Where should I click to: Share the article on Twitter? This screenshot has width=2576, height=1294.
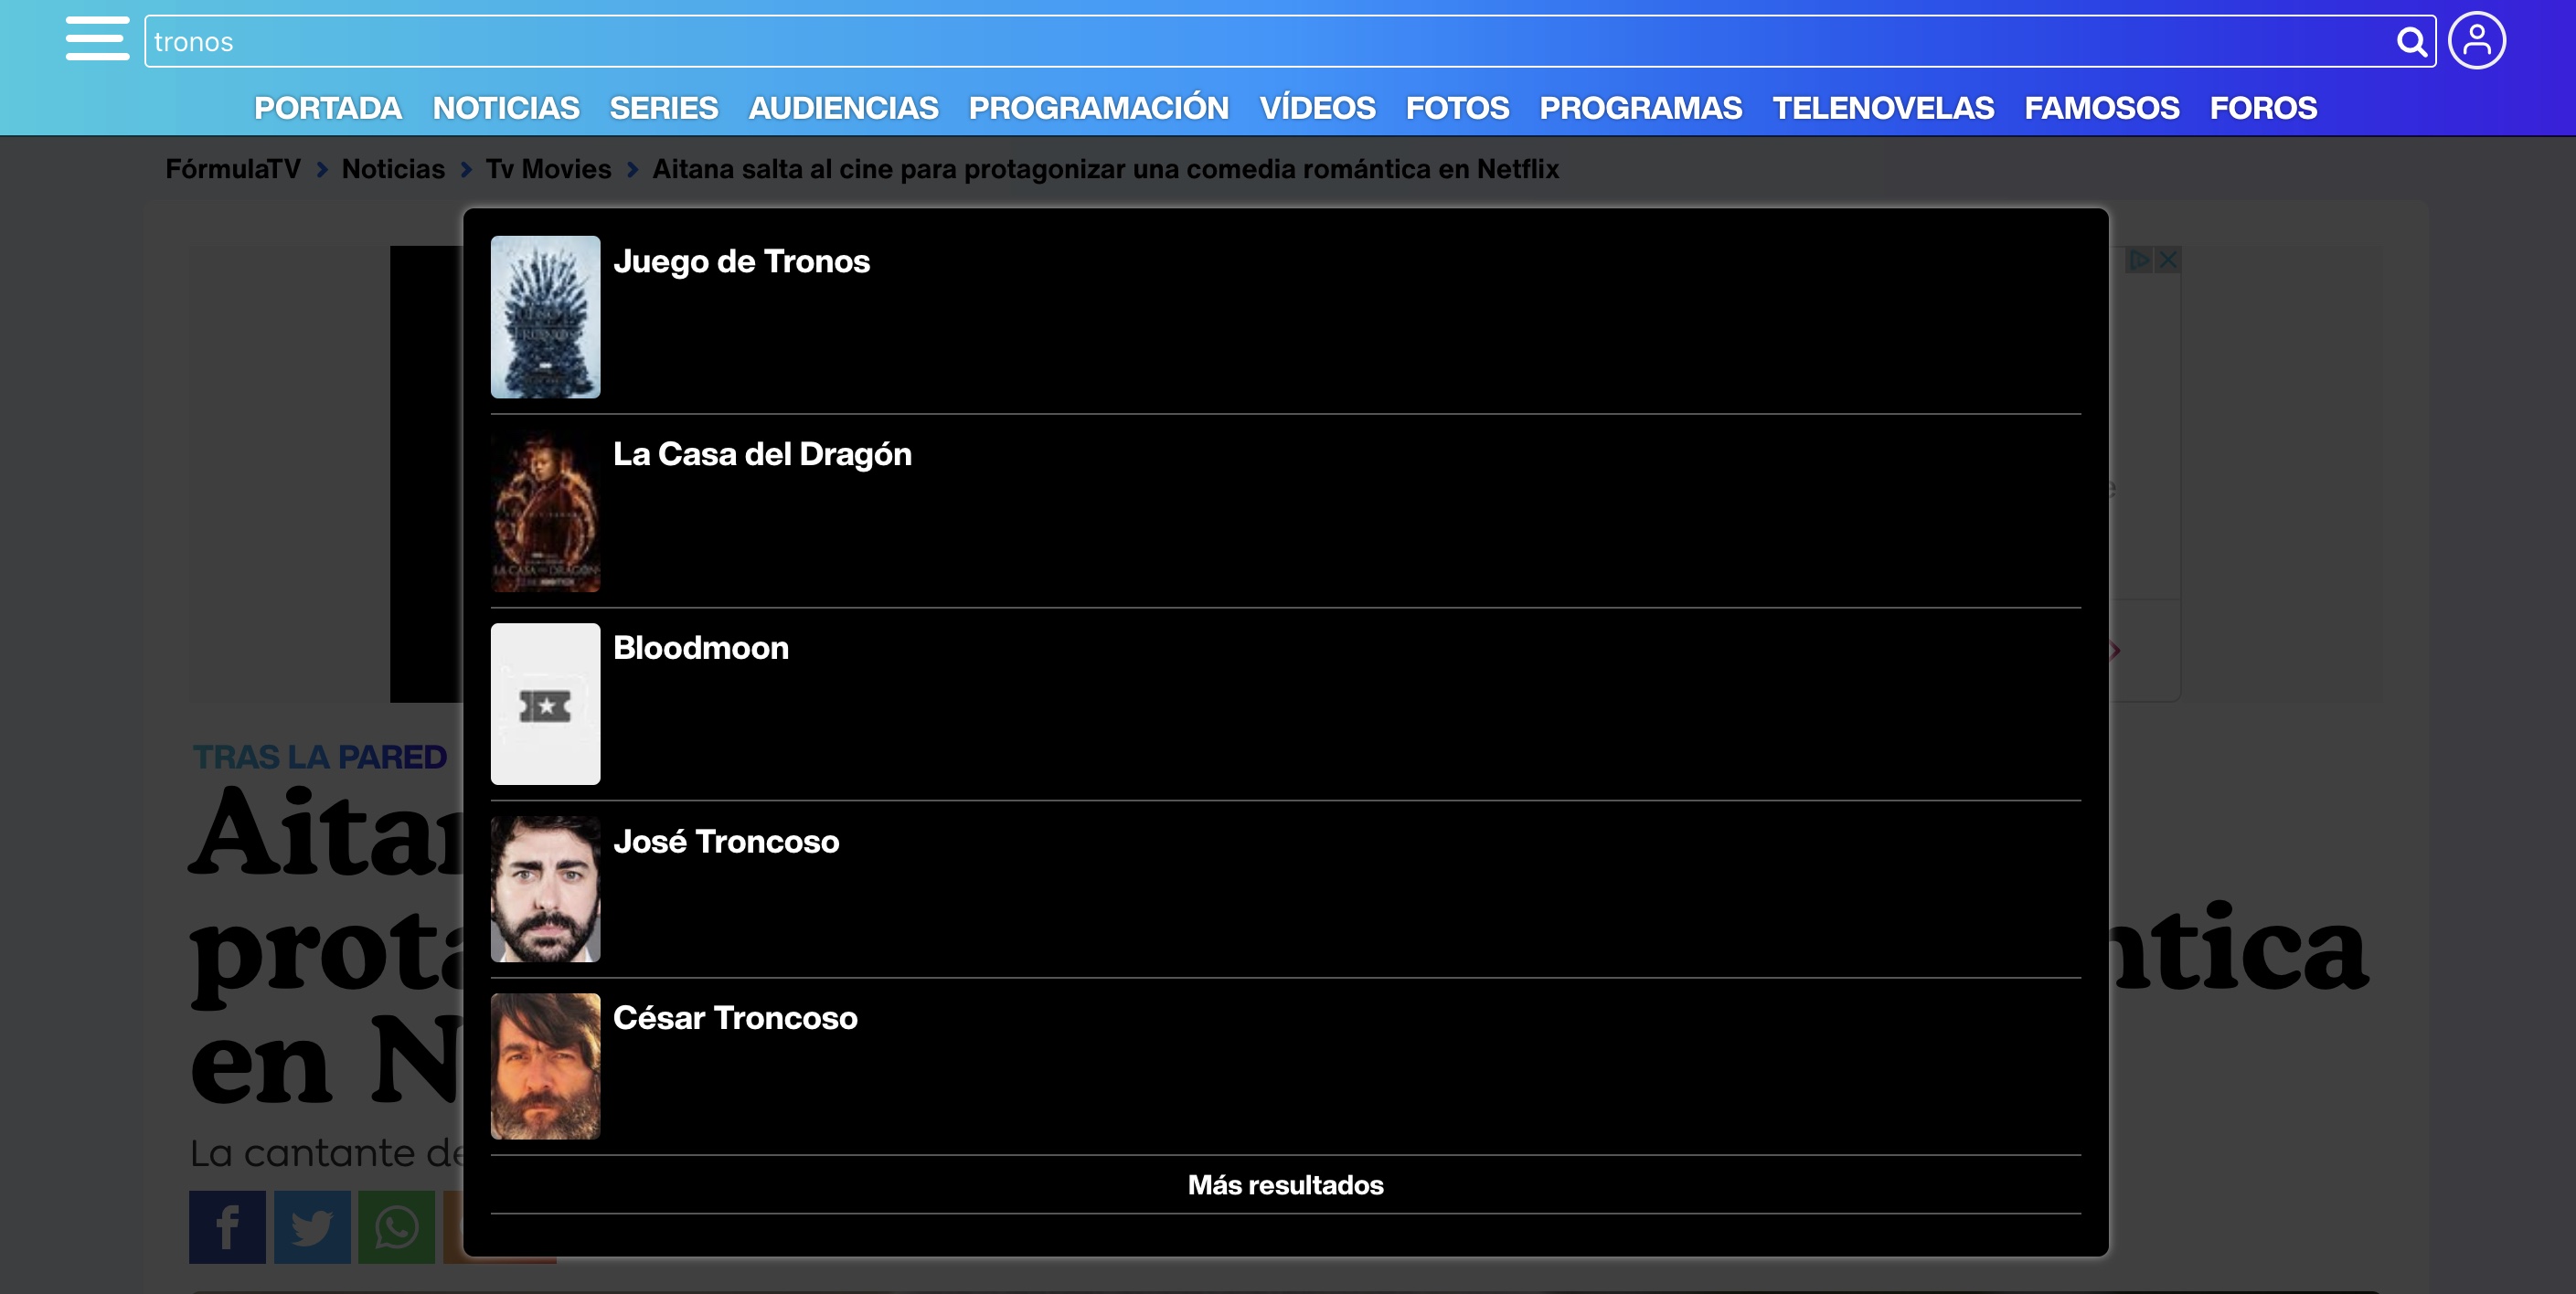point(312,1227)
